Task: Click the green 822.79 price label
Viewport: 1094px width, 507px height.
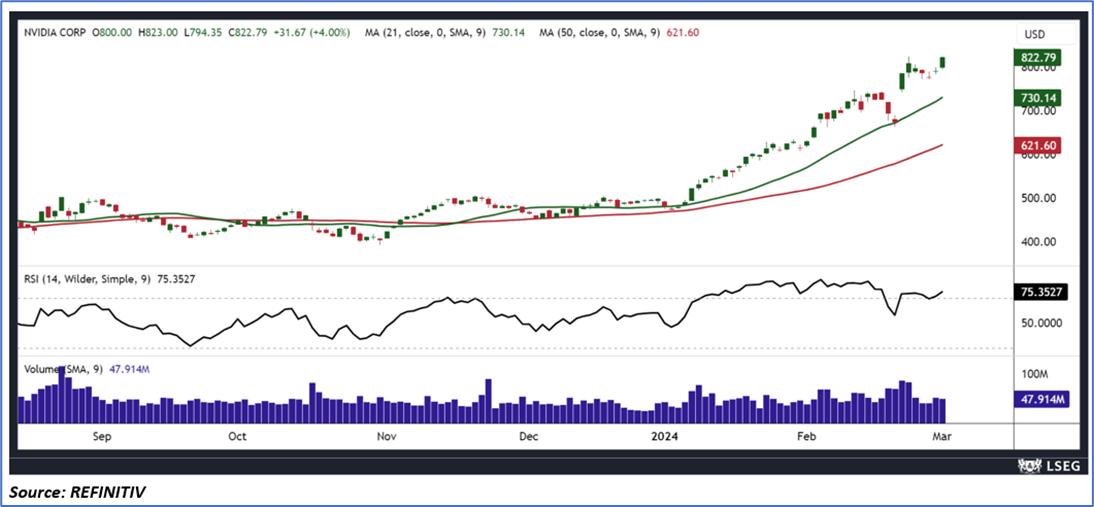Action: [1035, 59]
